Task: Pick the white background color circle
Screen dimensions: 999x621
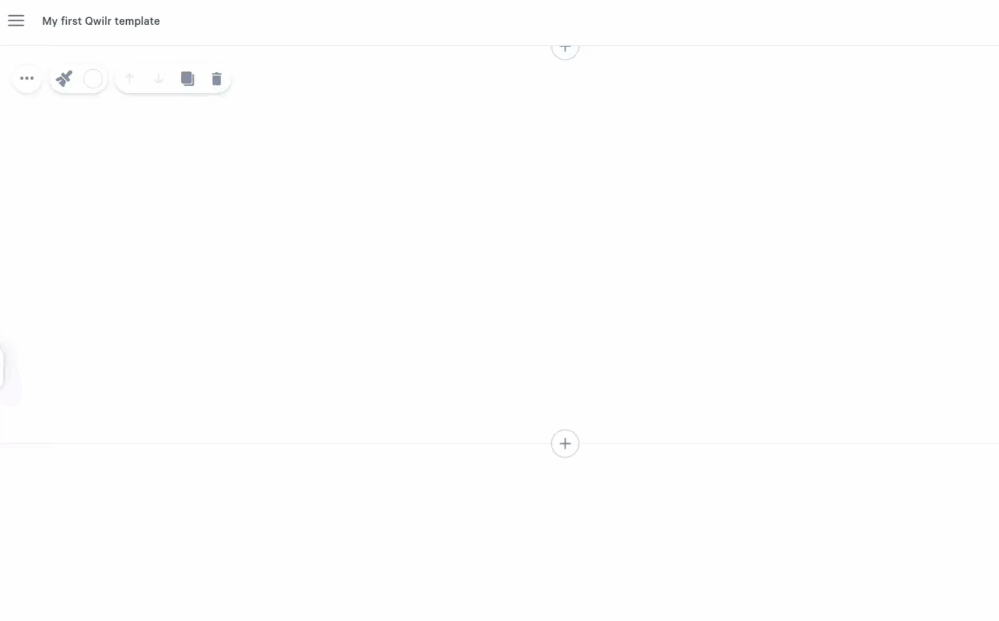Action: point(93,78)
